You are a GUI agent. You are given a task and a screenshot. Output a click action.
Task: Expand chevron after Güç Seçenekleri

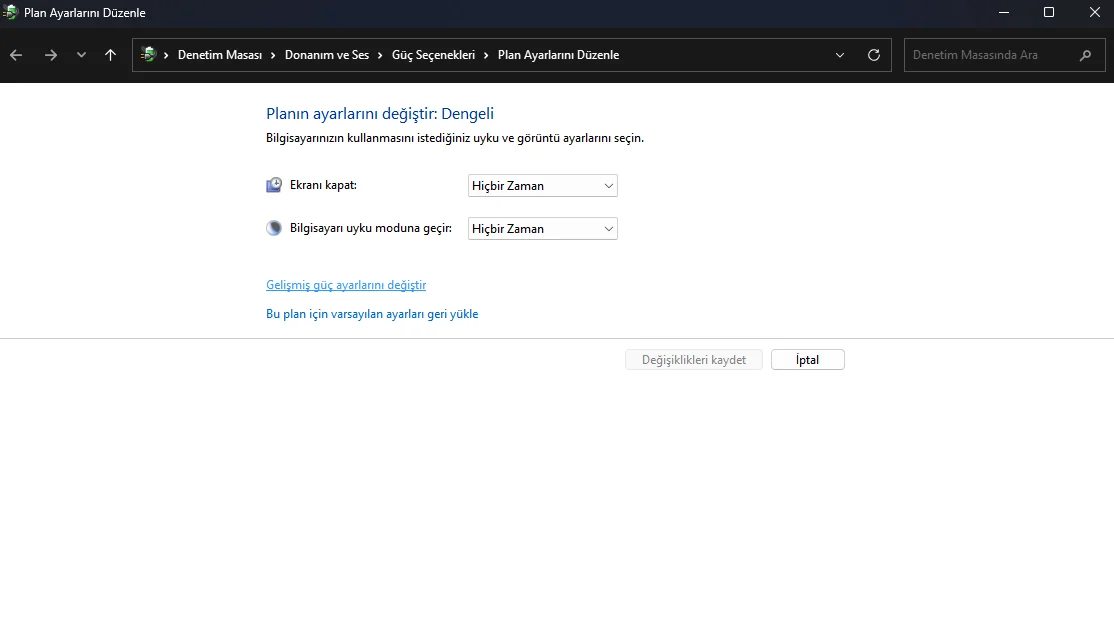pos(486,55)
